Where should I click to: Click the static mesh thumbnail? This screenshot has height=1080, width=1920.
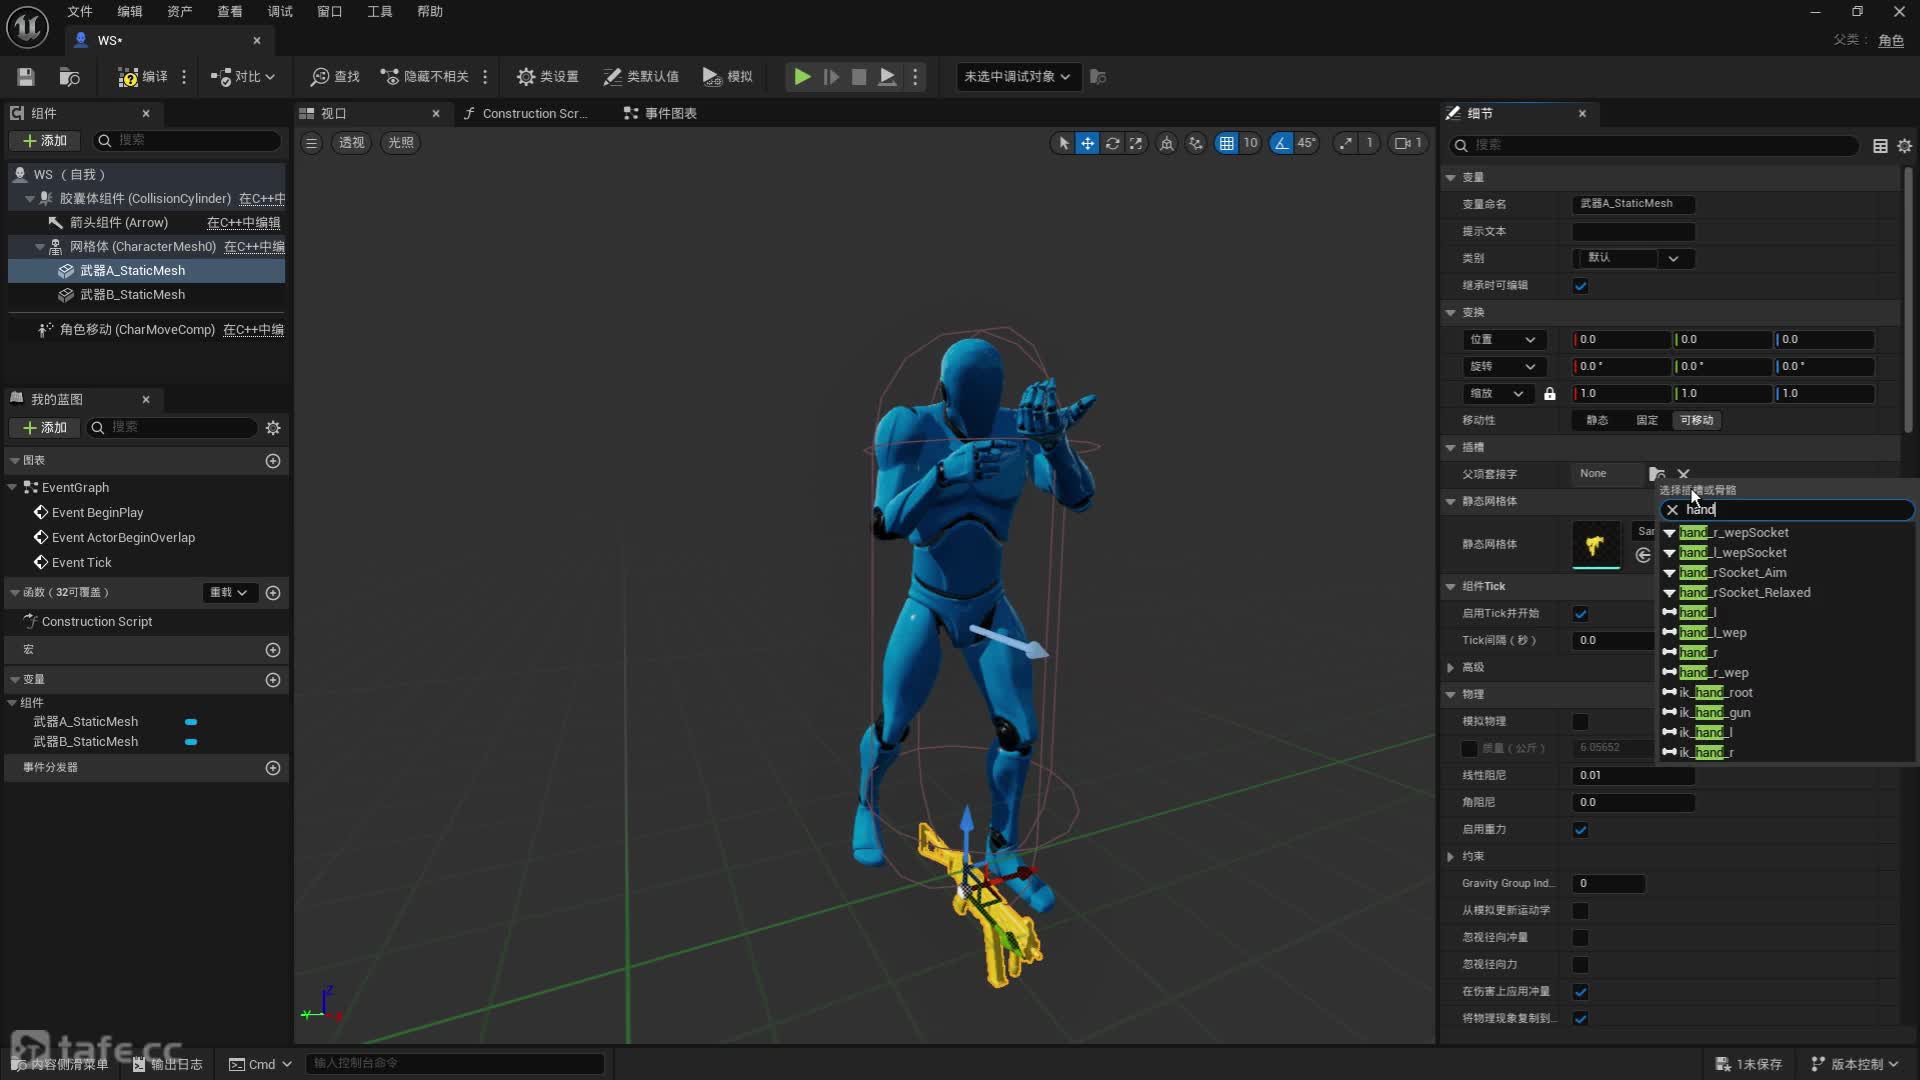point(1596,544)
